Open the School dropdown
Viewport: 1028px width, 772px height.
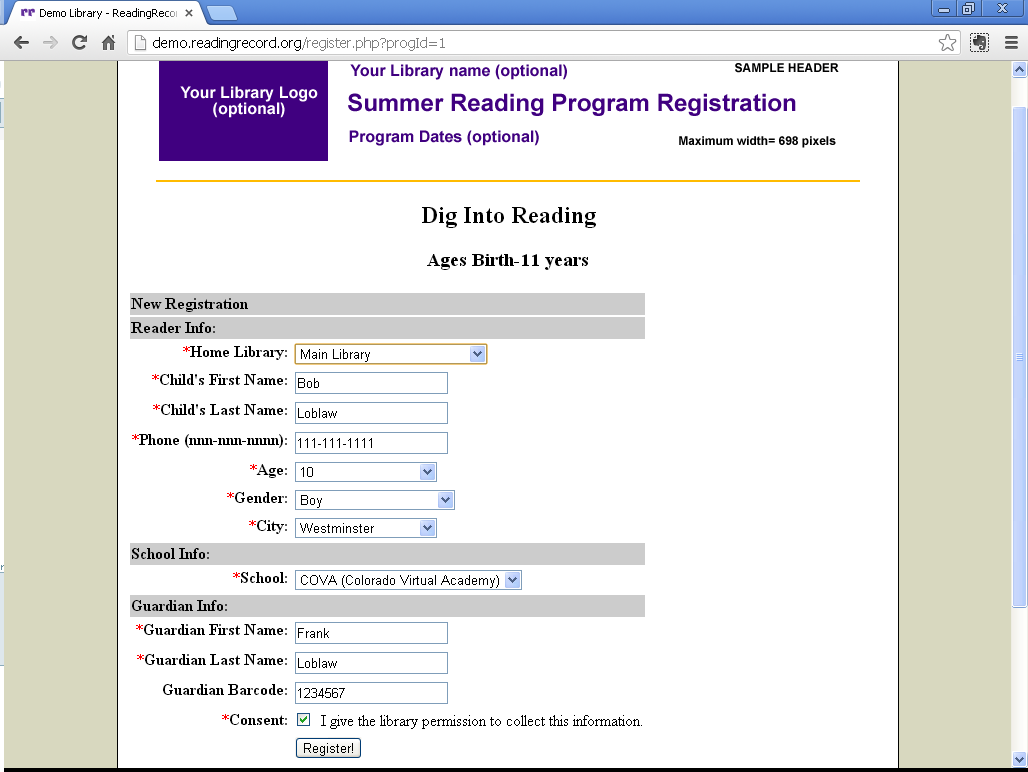[408, 580]
